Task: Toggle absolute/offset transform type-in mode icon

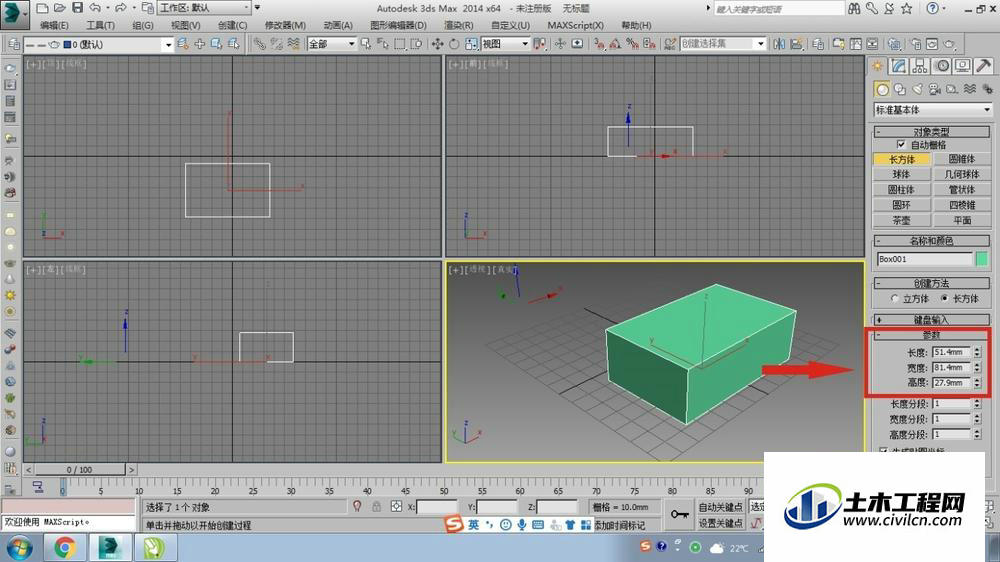Action: point(397,507)
